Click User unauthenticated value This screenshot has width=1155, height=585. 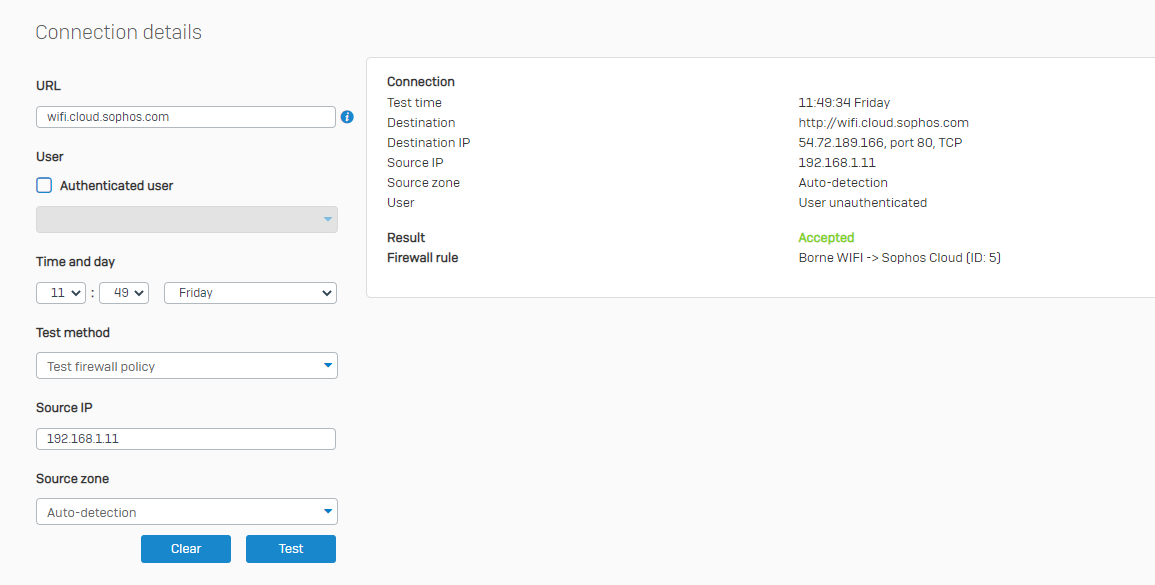pos(863,203)
